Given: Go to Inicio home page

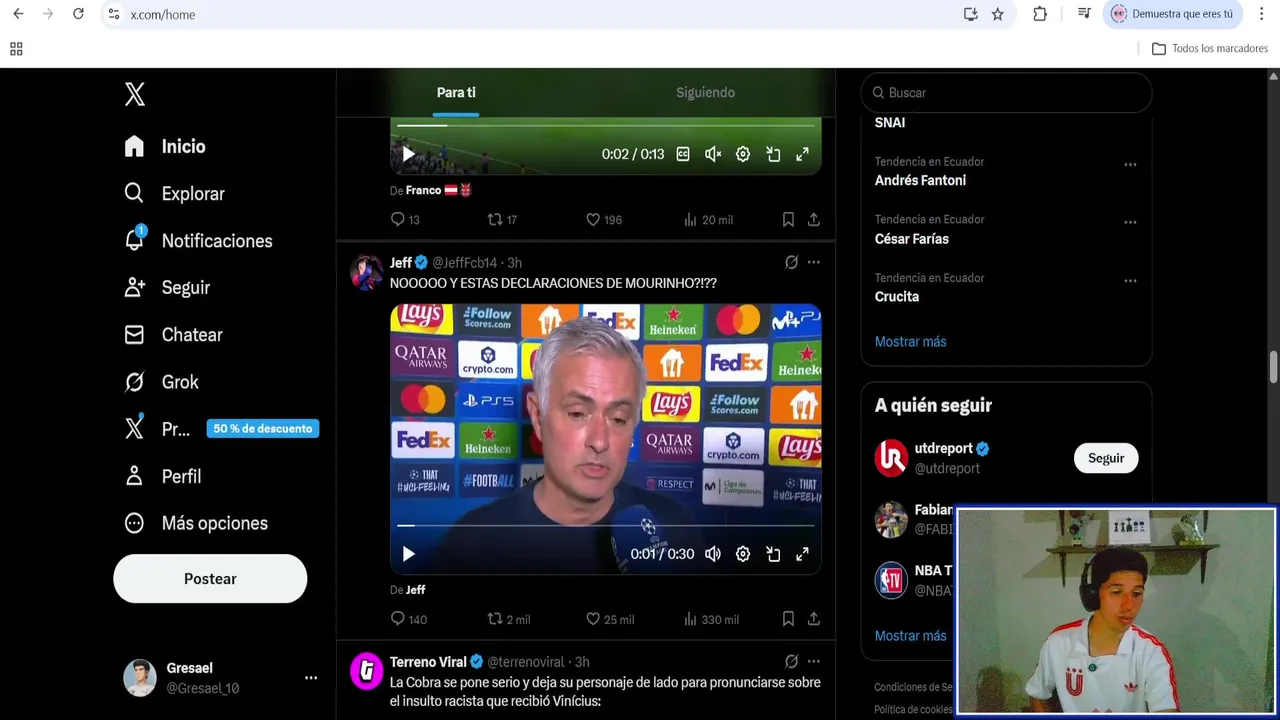Looking at the screenshot, I should tap(165, 146).
